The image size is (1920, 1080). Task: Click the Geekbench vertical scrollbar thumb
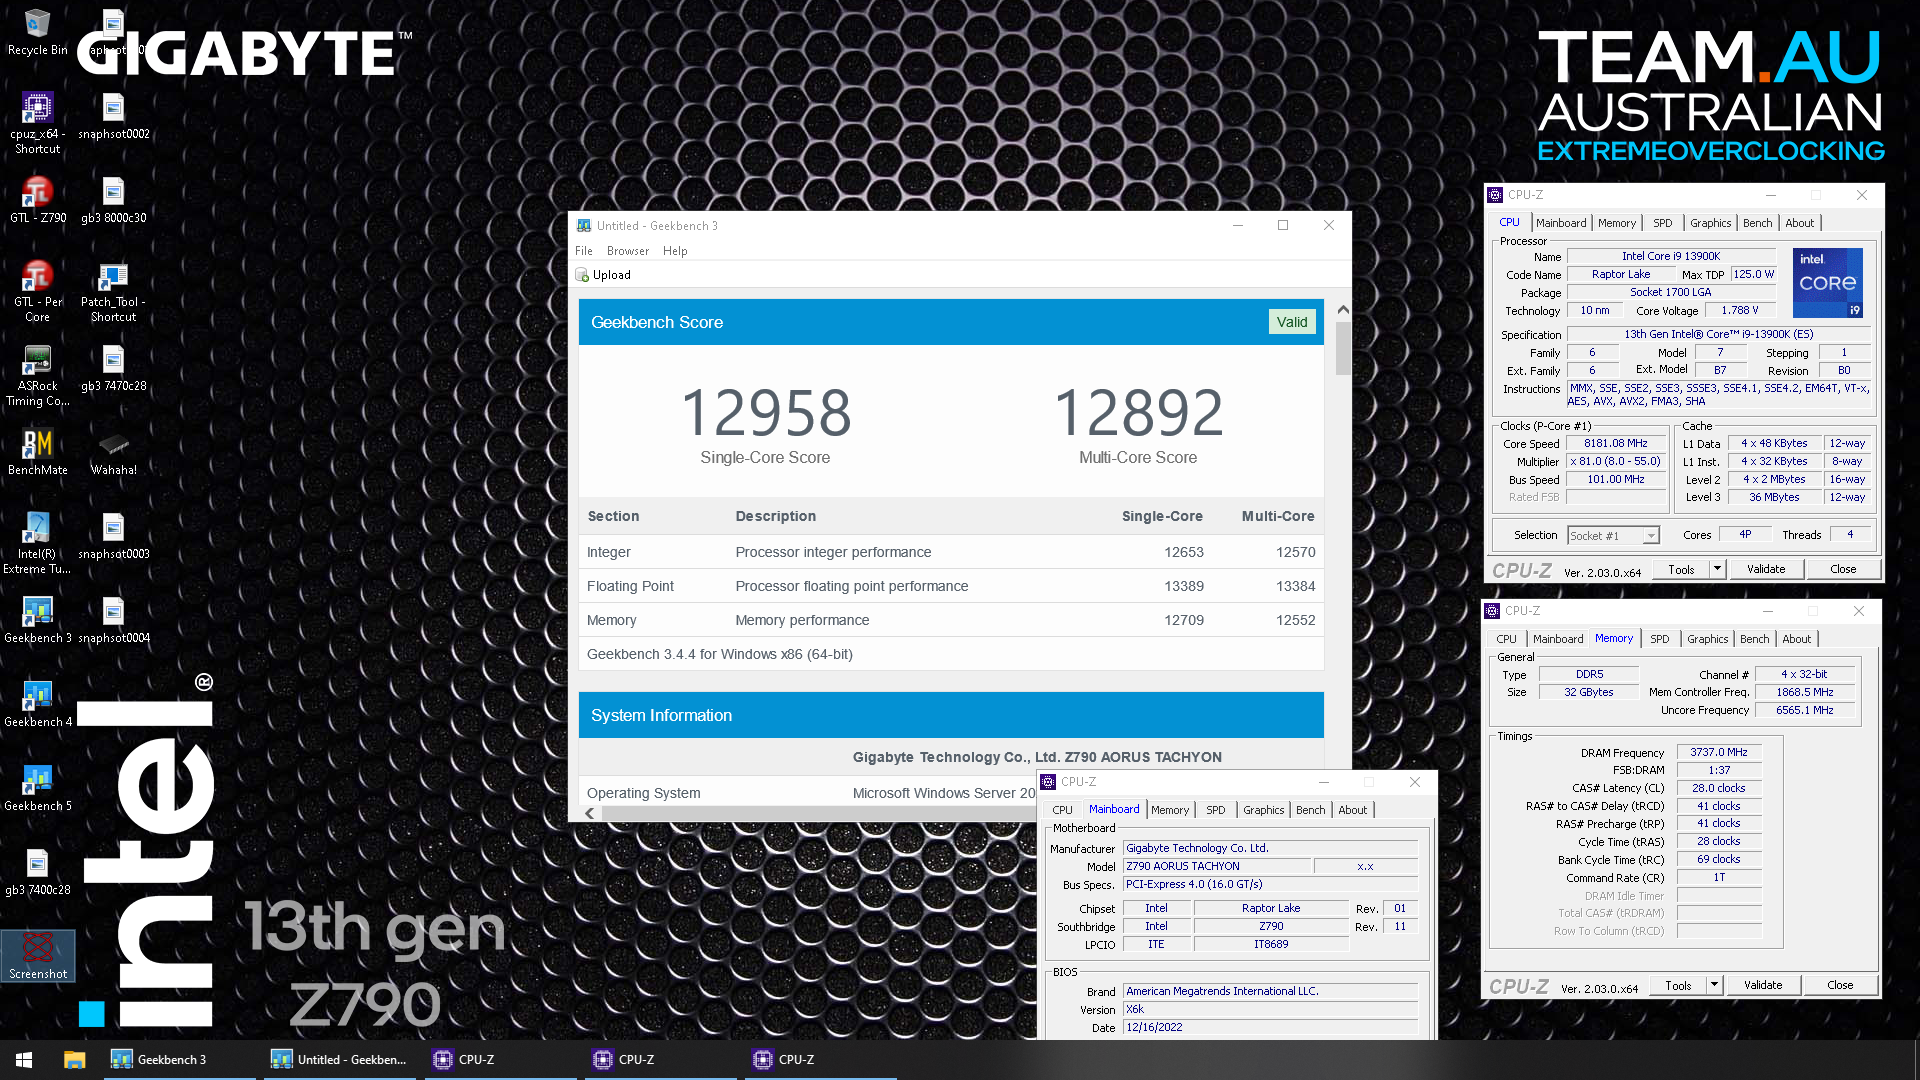[x=1343, y=348]
